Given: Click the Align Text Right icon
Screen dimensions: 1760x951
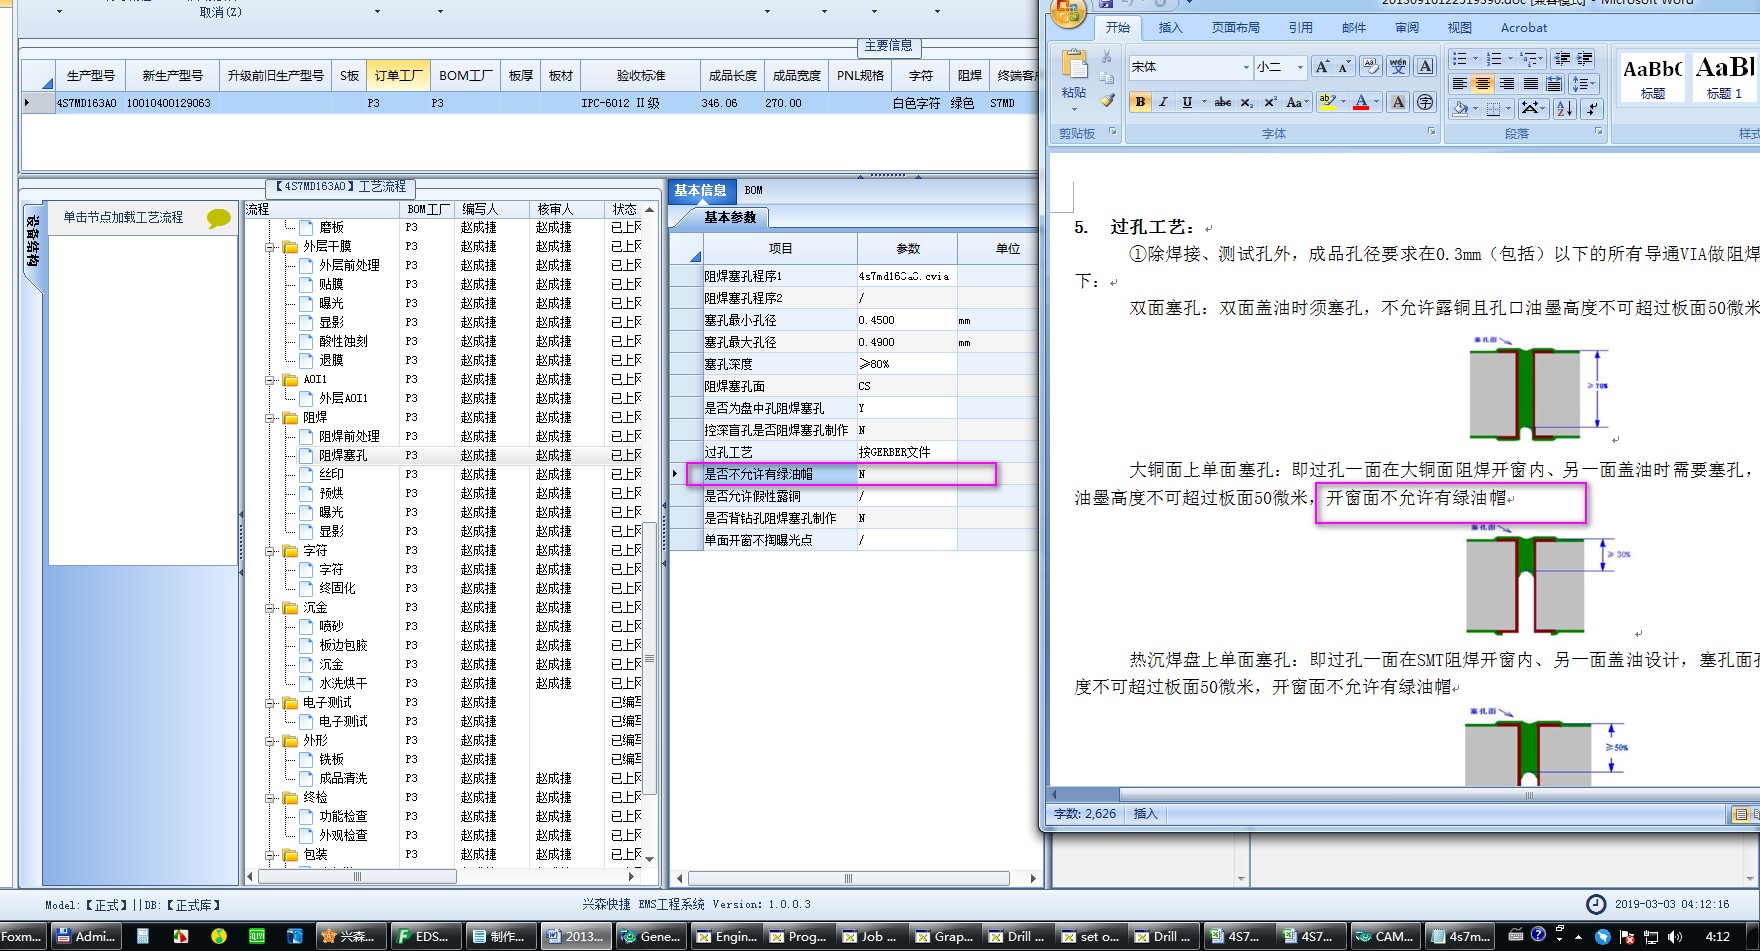Looking at the screenshot, I should (x=1507, y=84).
